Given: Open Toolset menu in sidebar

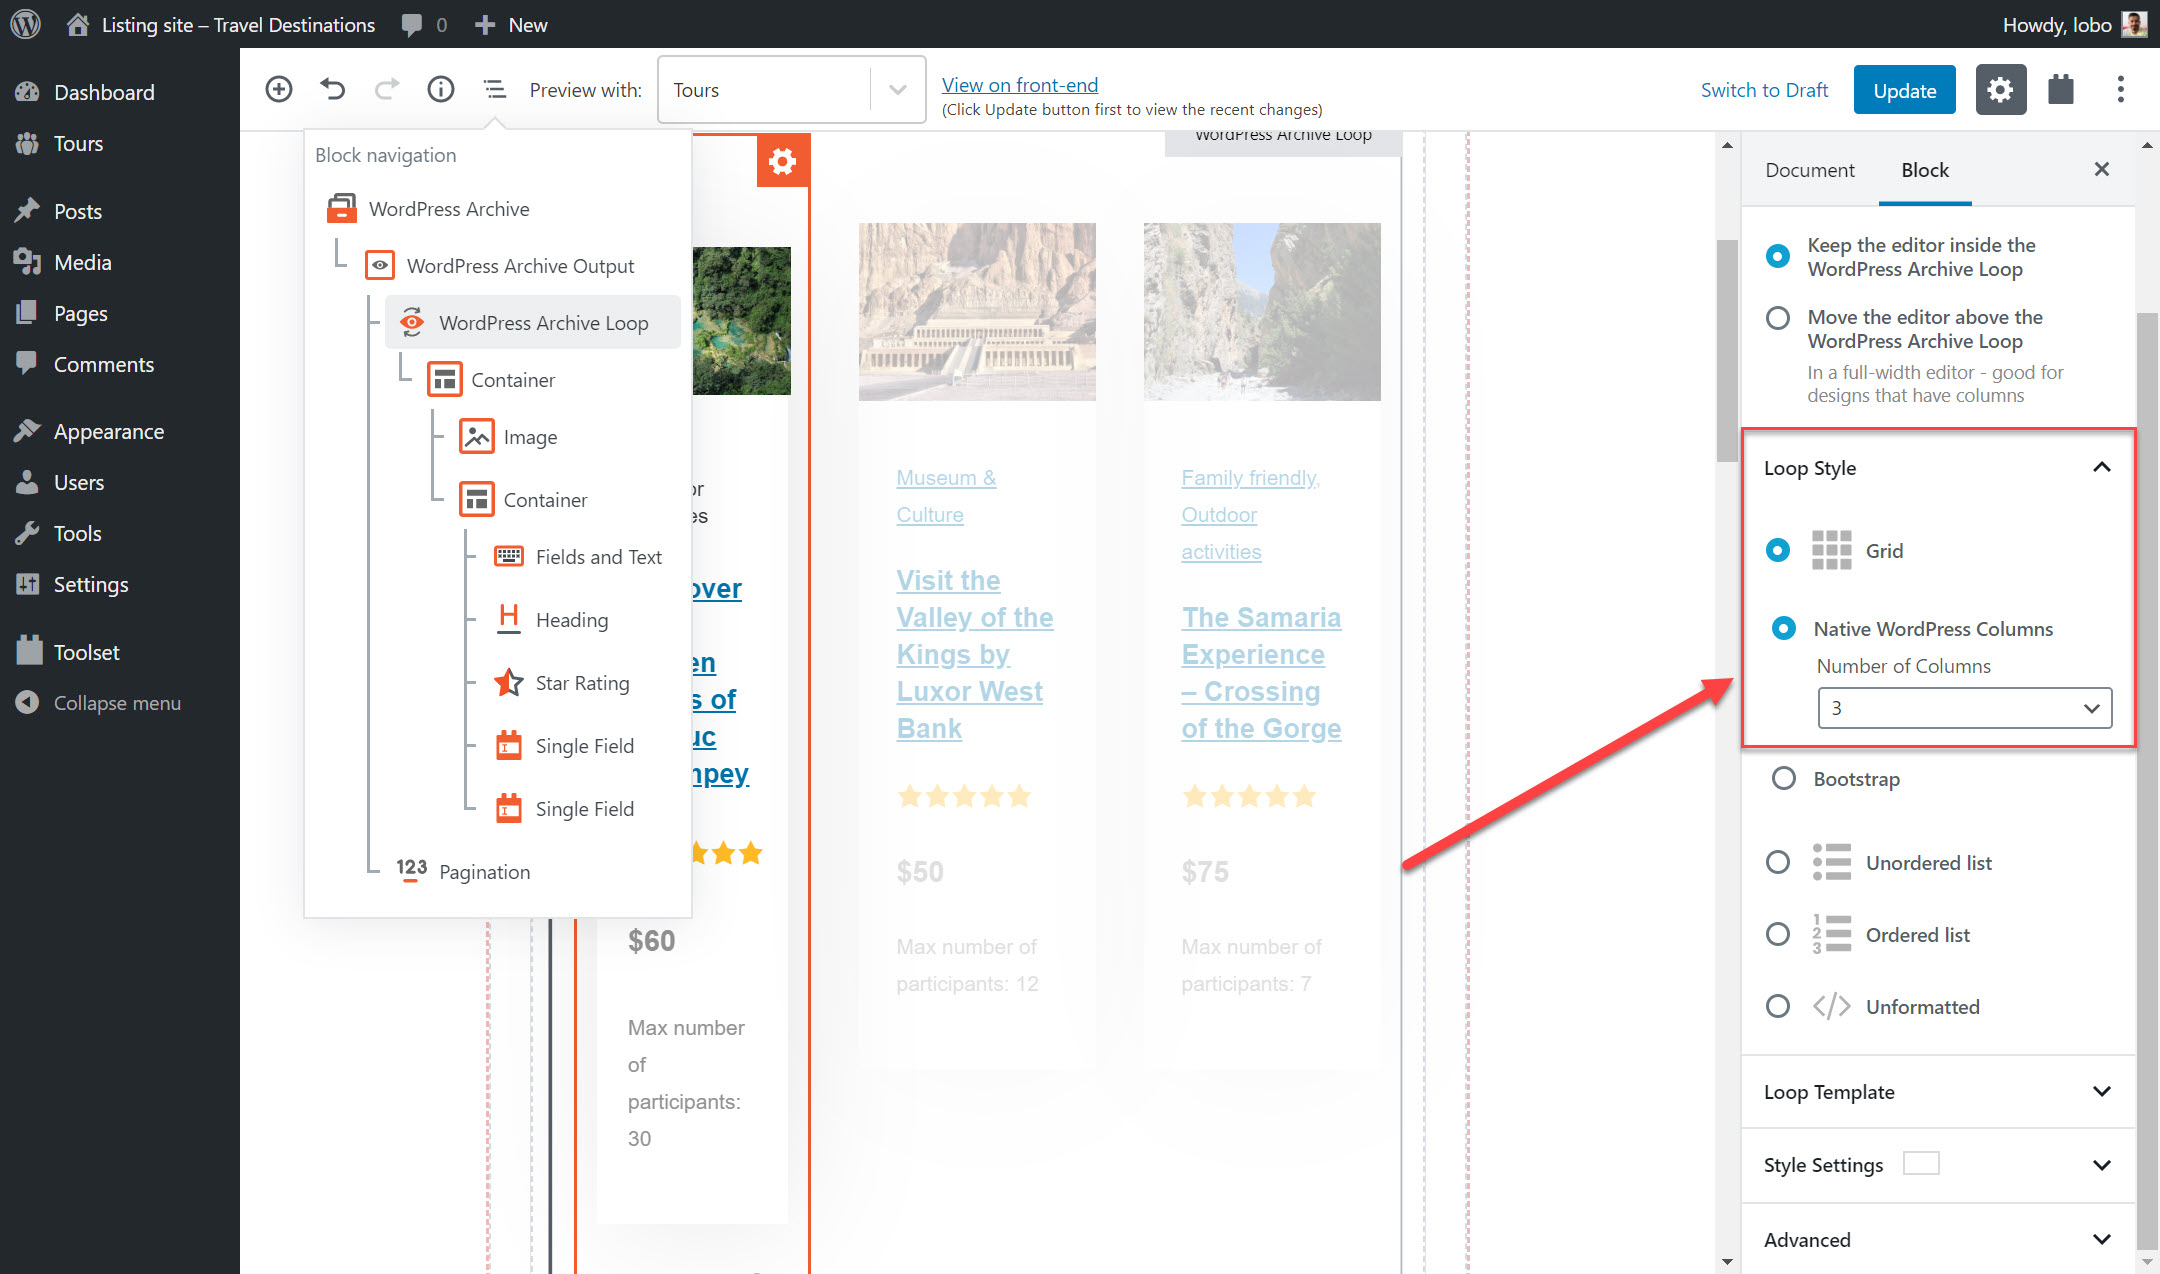Looking at the screenshot, I should pos(86,652).
